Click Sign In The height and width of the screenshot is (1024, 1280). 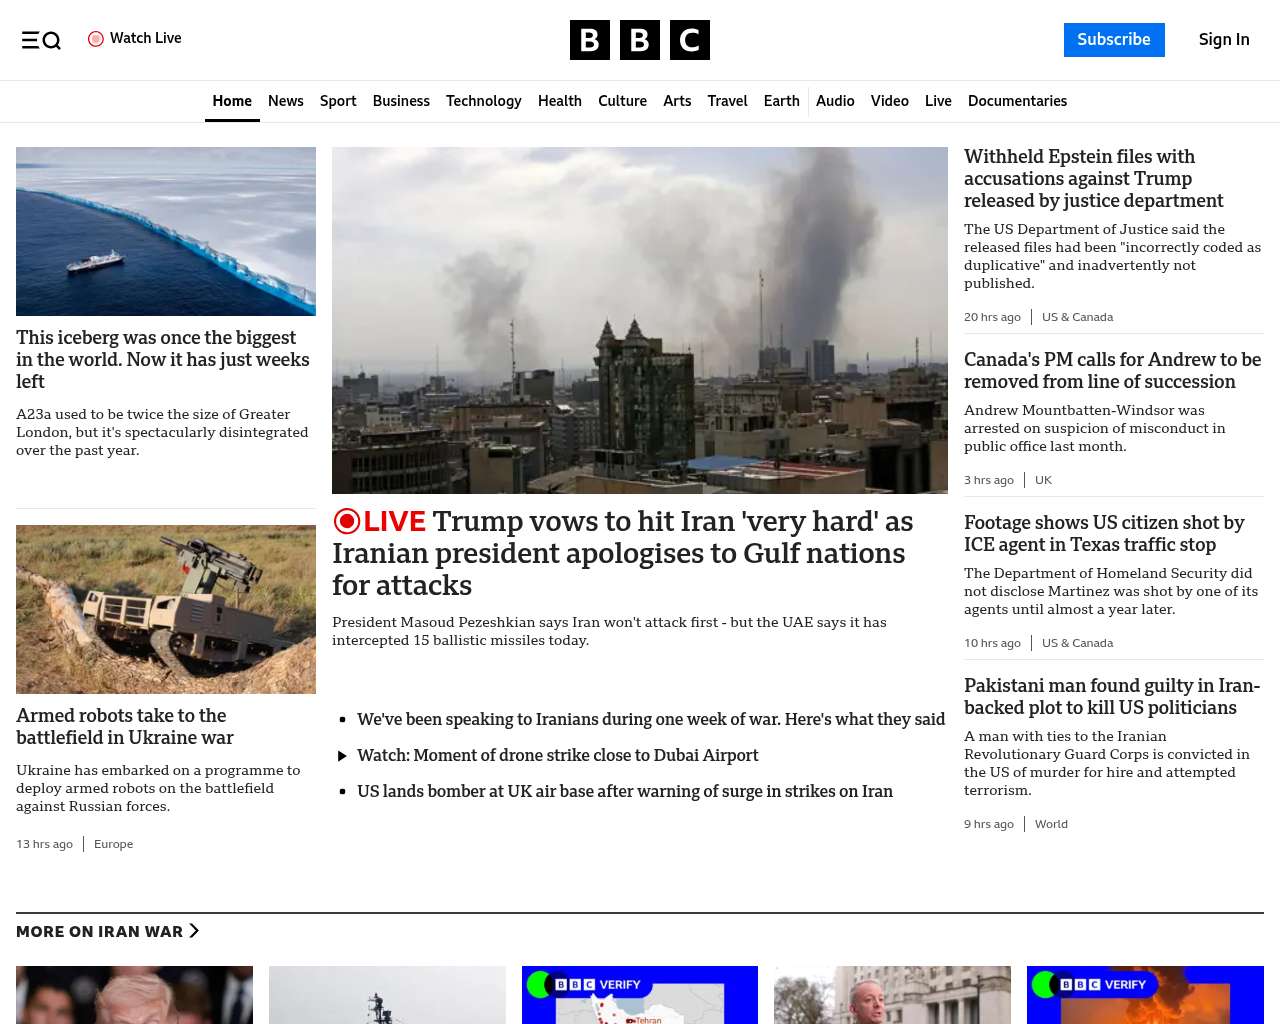pos(1223,40)
